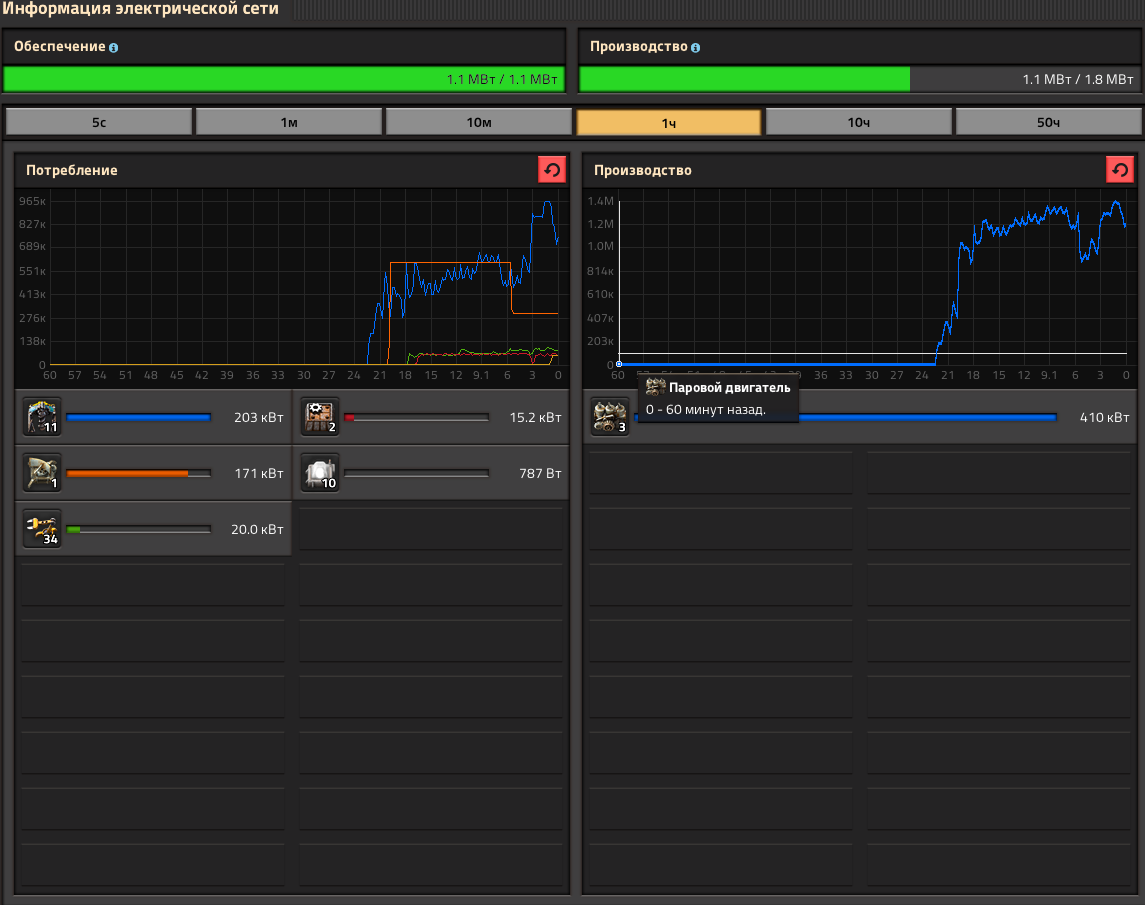
Task: Select the 5с time range tab
Action: pos(99,122)
